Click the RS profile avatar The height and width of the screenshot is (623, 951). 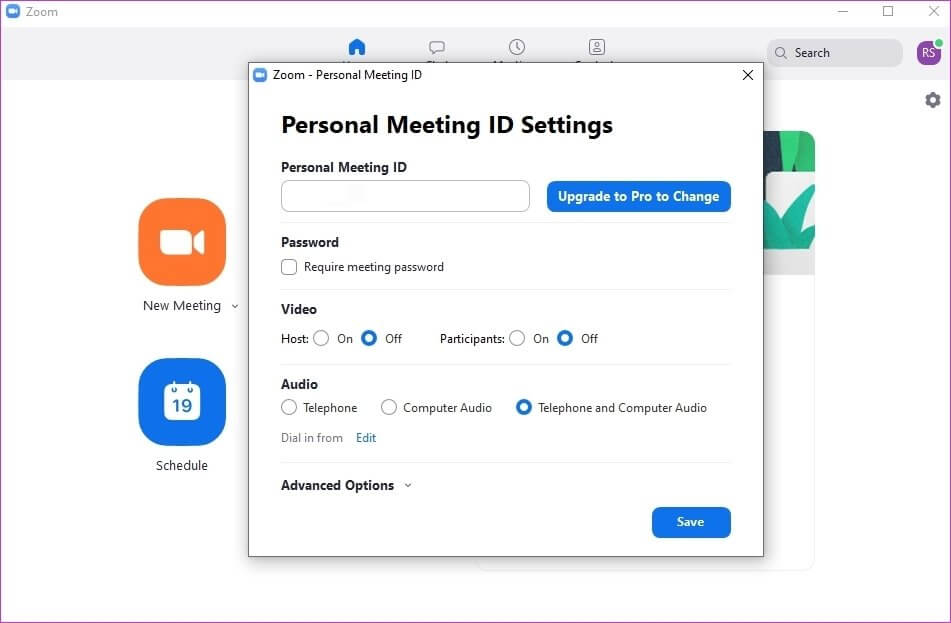[x=929, y=53]
